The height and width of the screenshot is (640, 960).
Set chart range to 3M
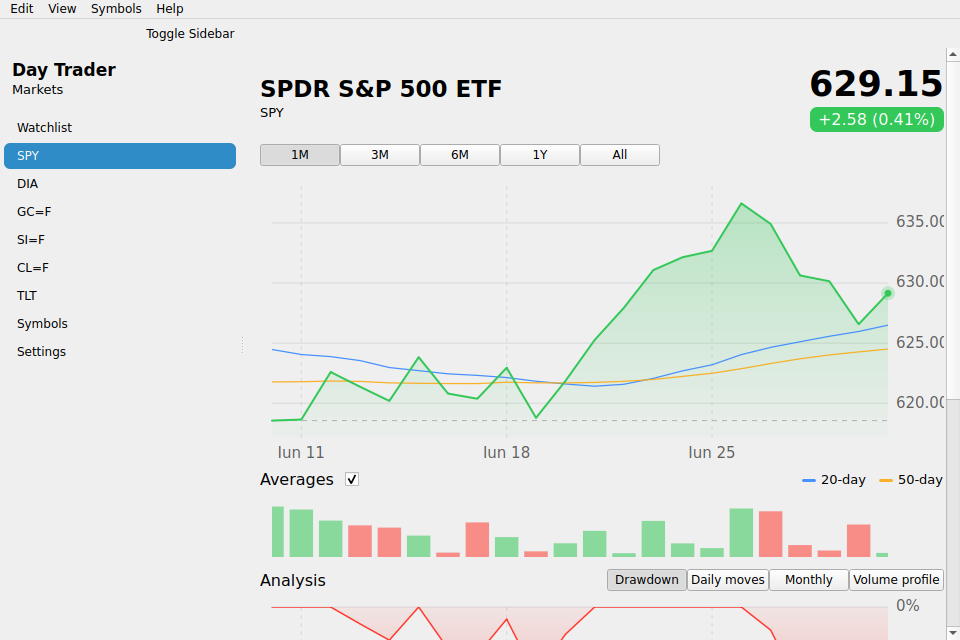tap(380, 155)
